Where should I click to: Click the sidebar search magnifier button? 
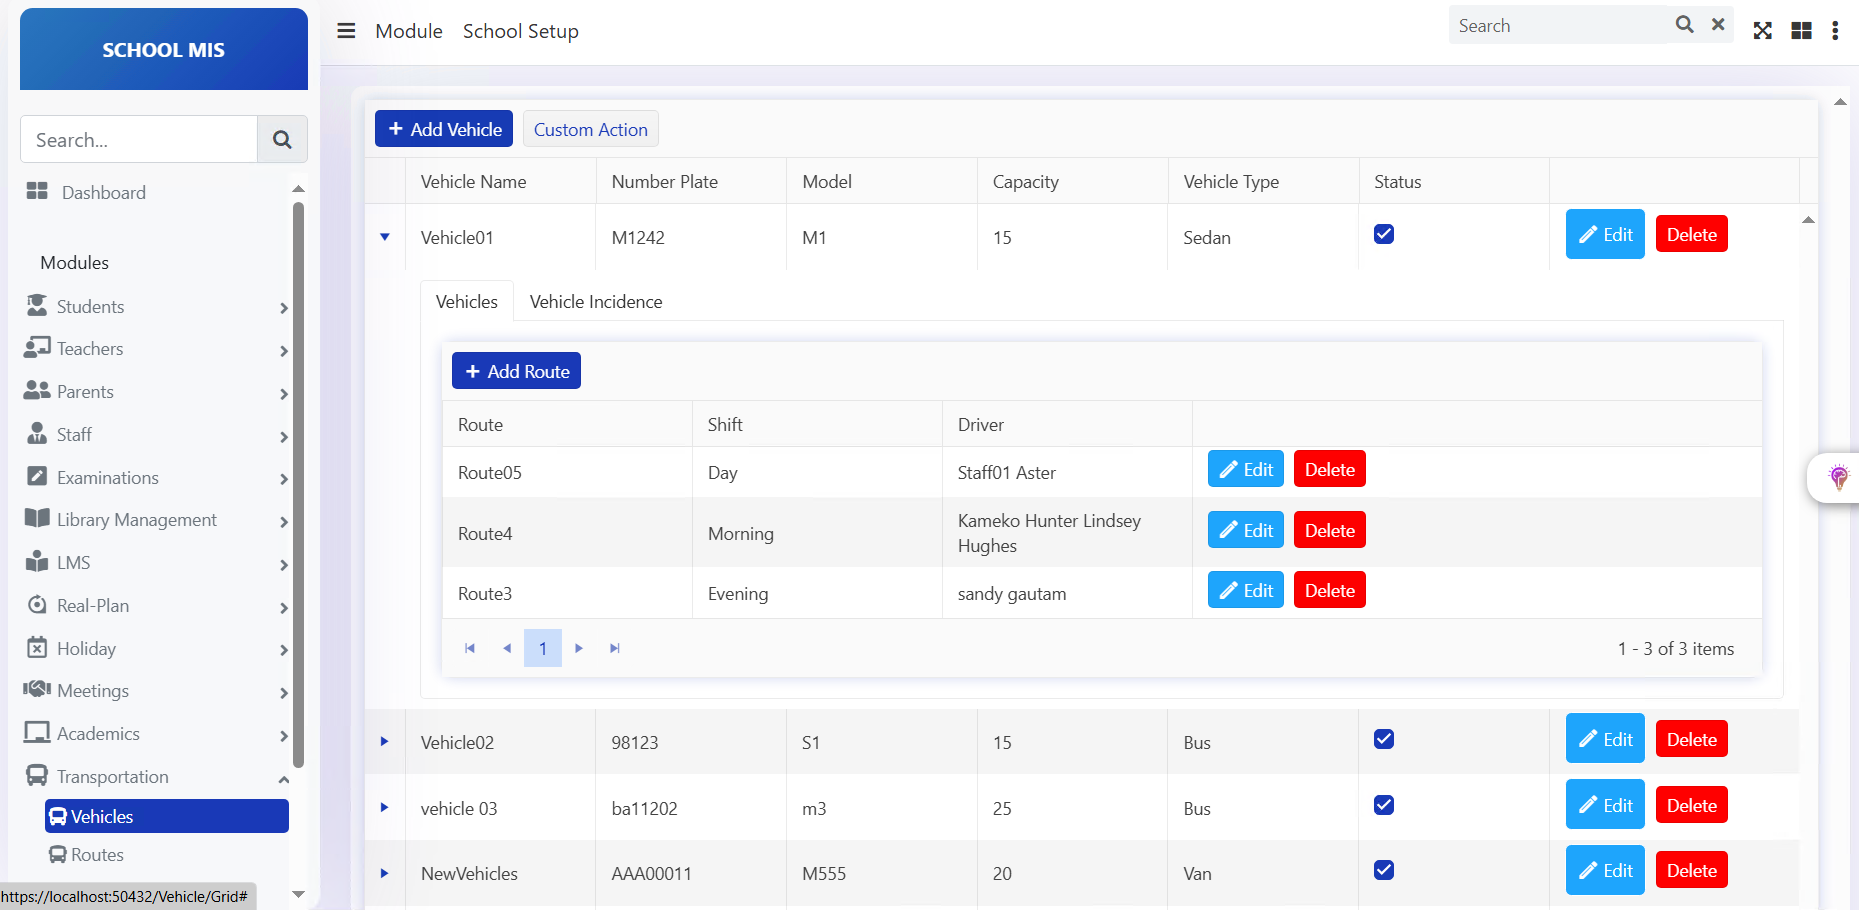(282, 140)
